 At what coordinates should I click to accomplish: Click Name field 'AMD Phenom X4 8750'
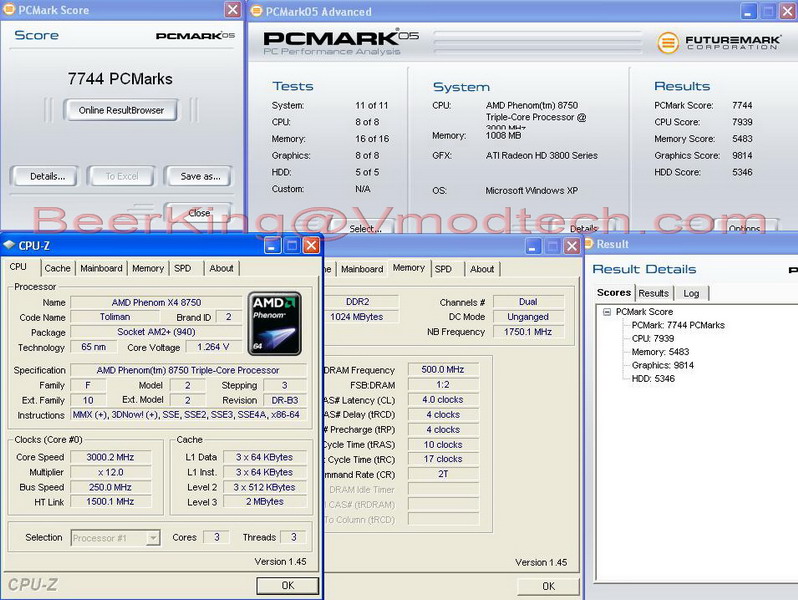pos(156,302)
